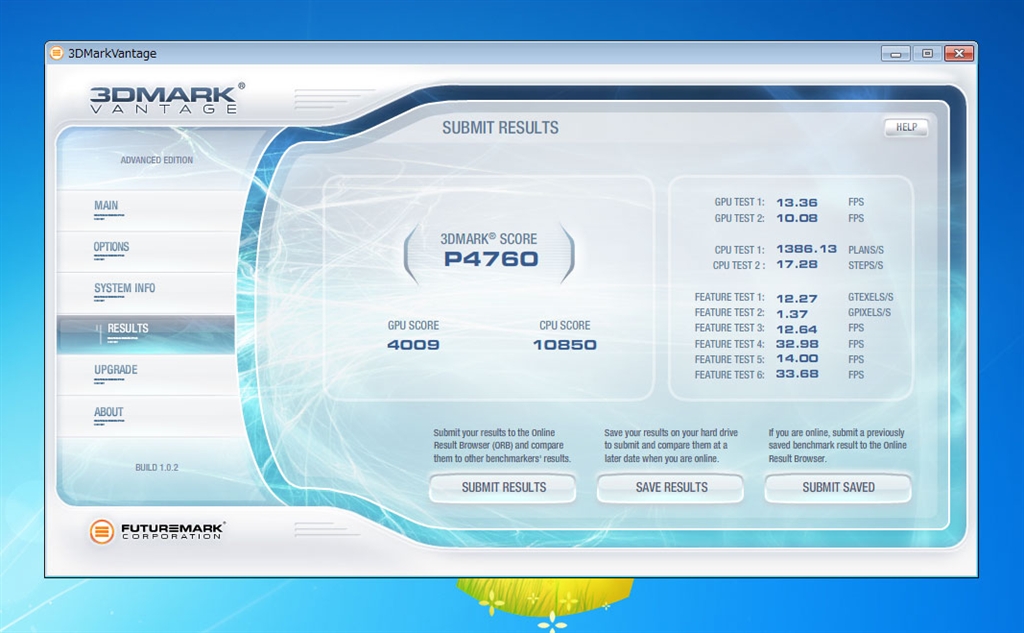Select the Results section
The image size is (1024, 633).
pos(145,334)
